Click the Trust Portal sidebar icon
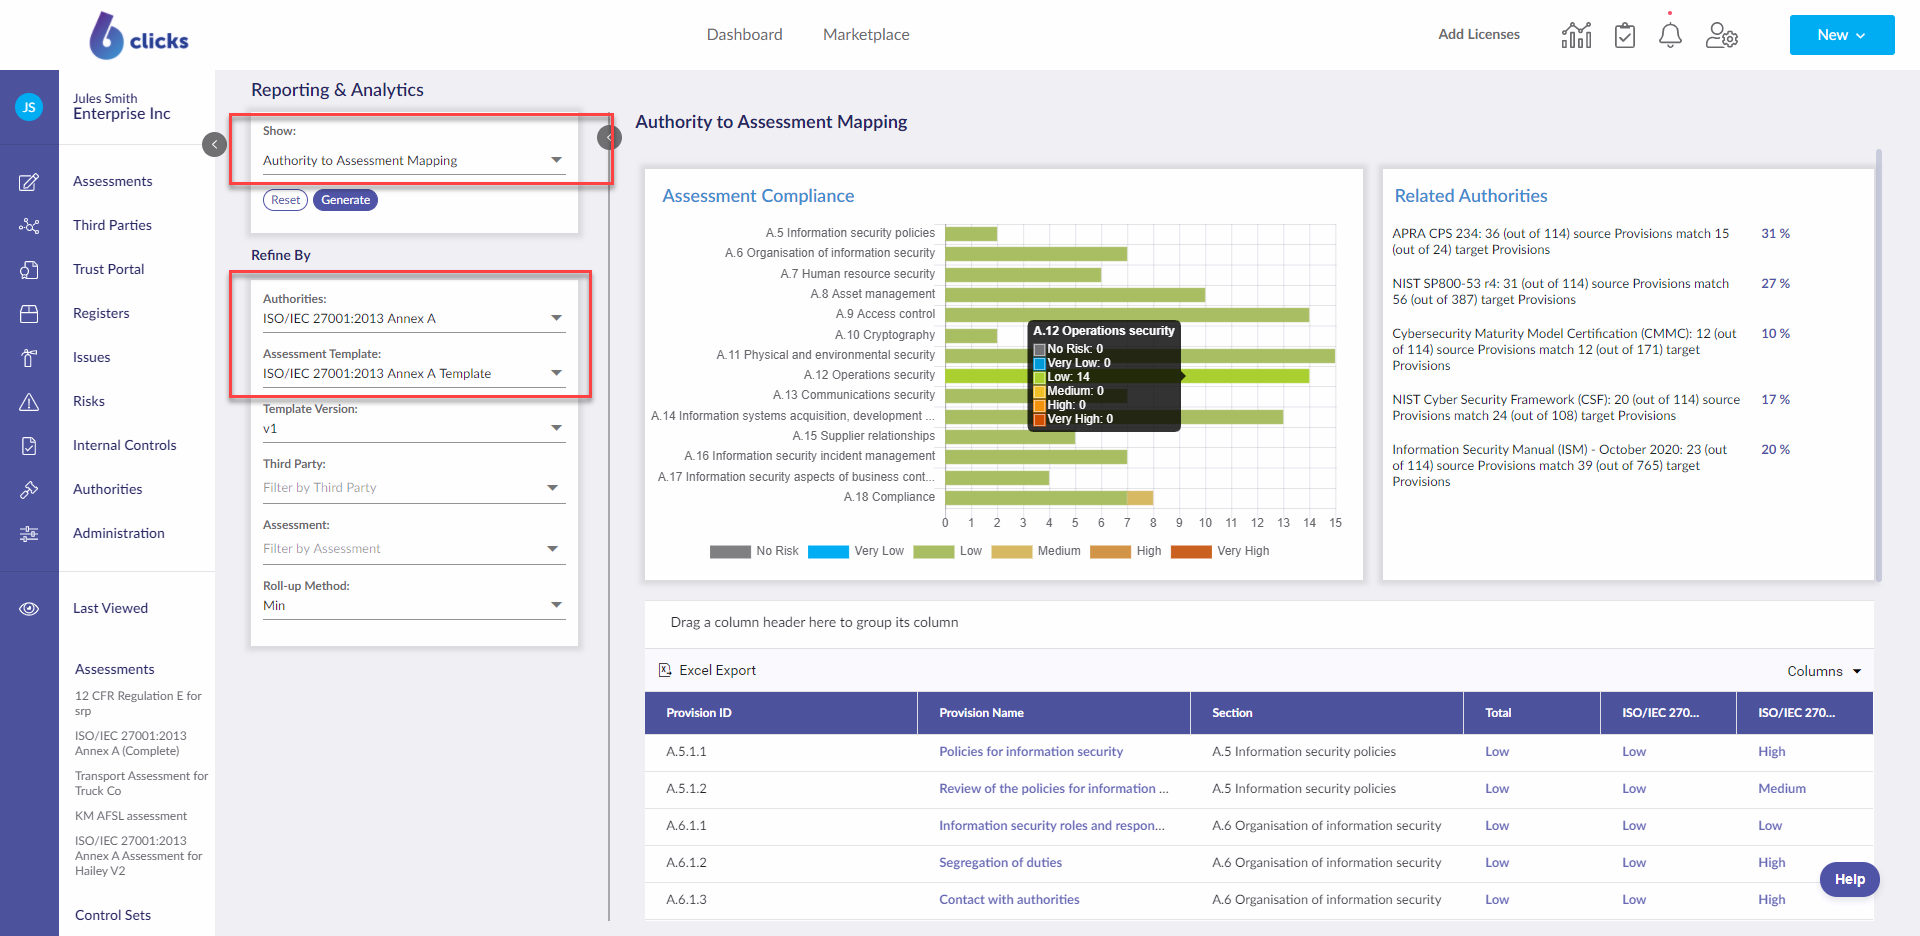Image resolution: width=1920 pixels, height=936 pixels. click(x=29, y=270)
